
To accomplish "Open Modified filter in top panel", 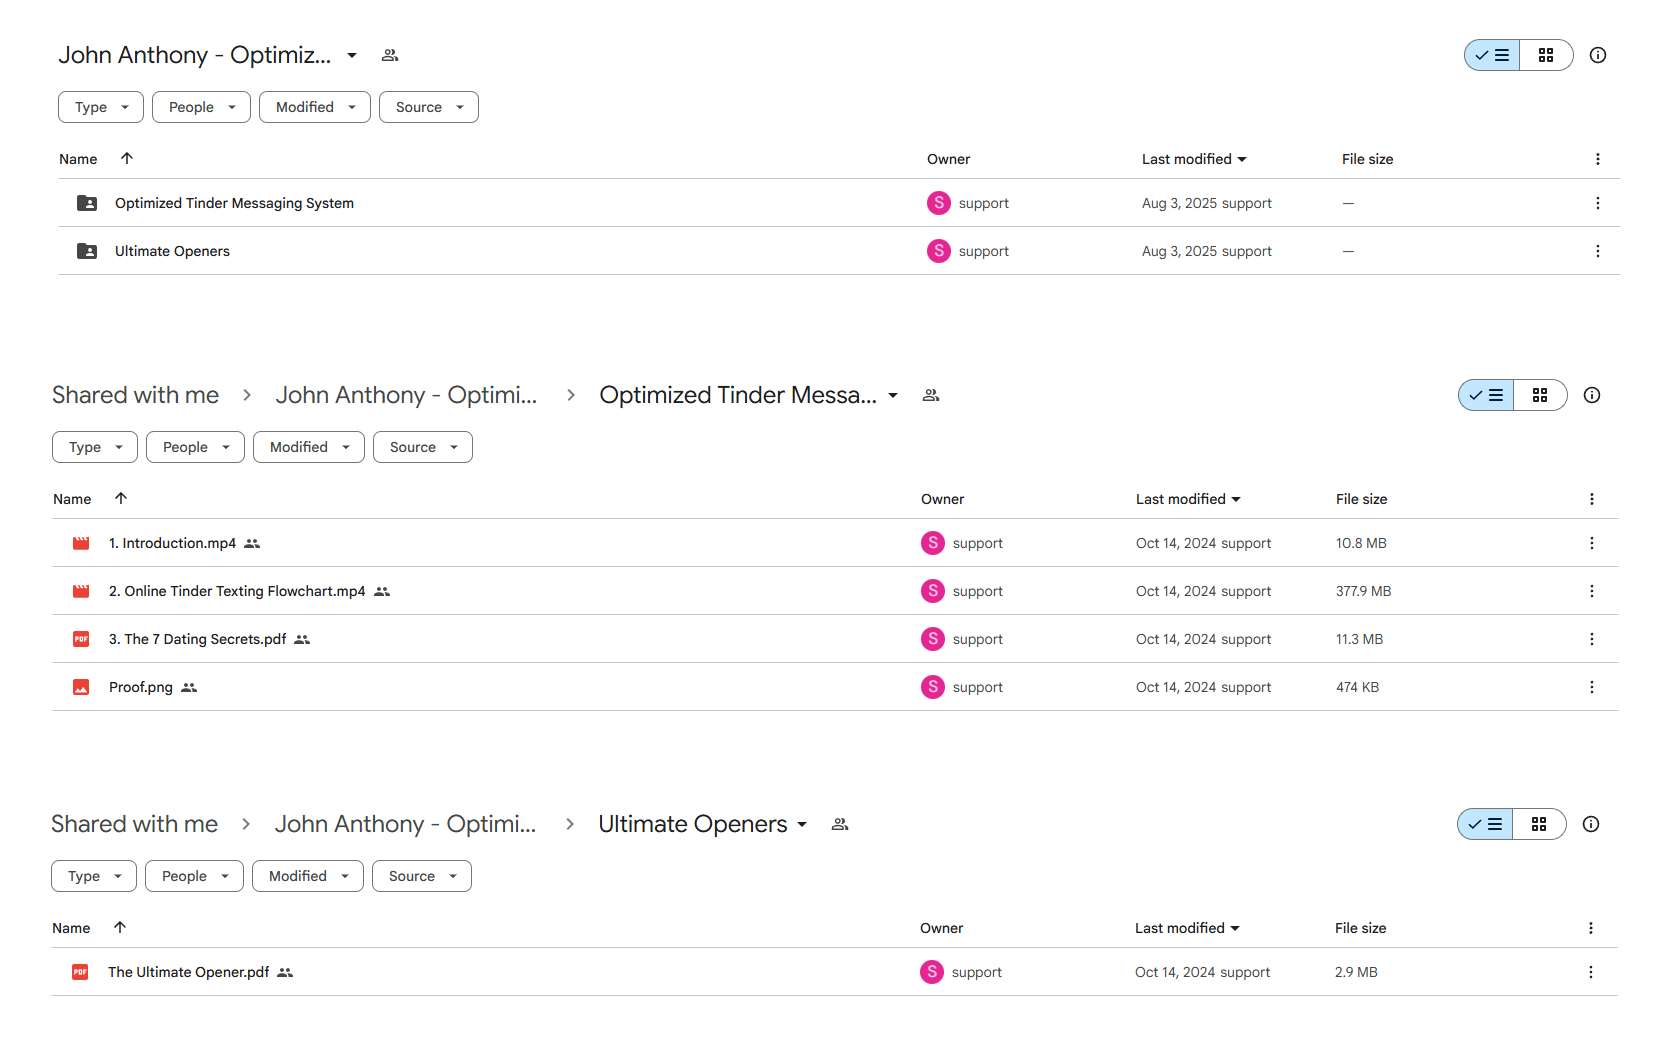I will click(x=315, y=107).
